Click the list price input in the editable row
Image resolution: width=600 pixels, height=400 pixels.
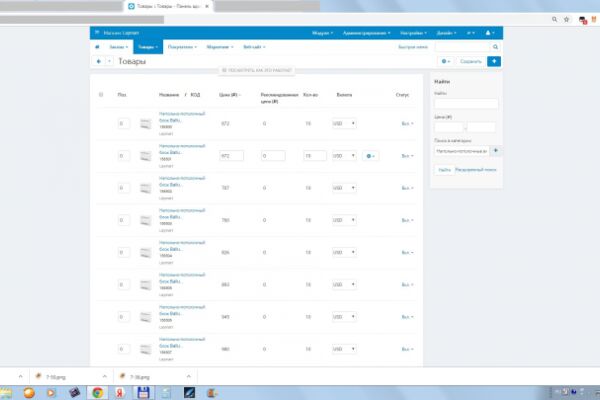273,156
